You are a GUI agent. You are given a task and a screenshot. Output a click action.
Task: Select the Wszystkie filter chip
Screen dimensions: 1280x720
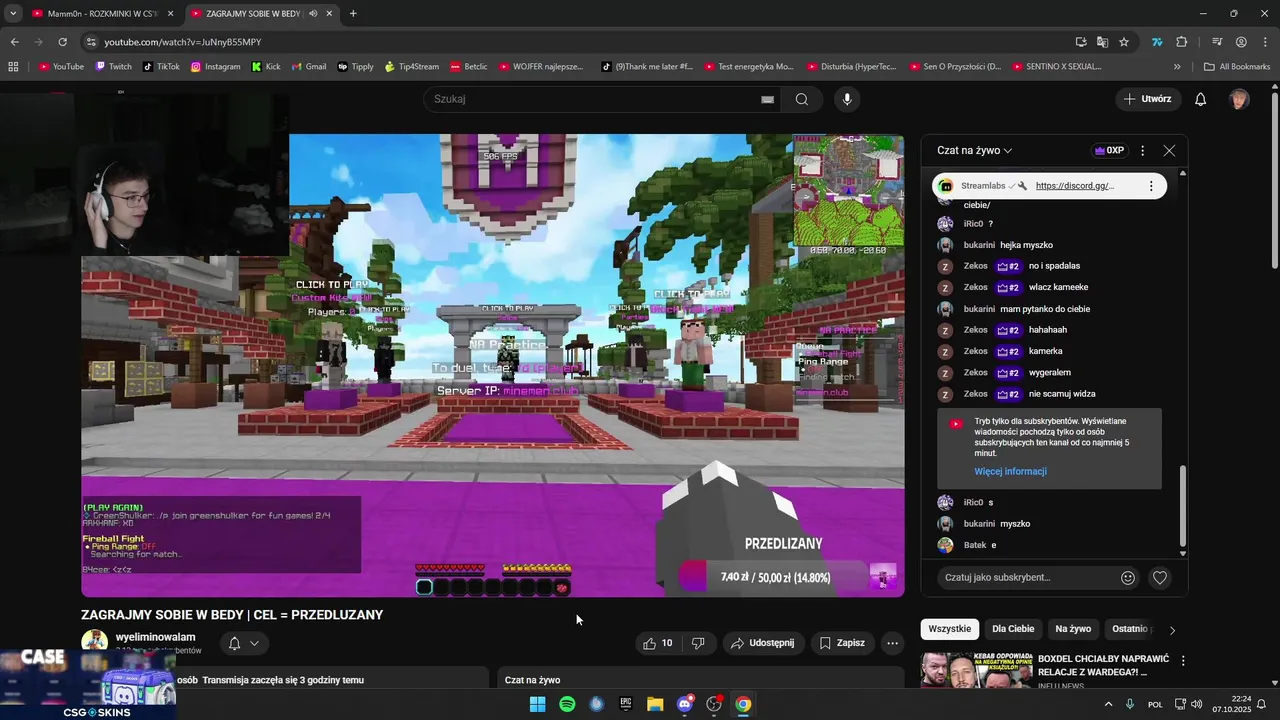949,629
